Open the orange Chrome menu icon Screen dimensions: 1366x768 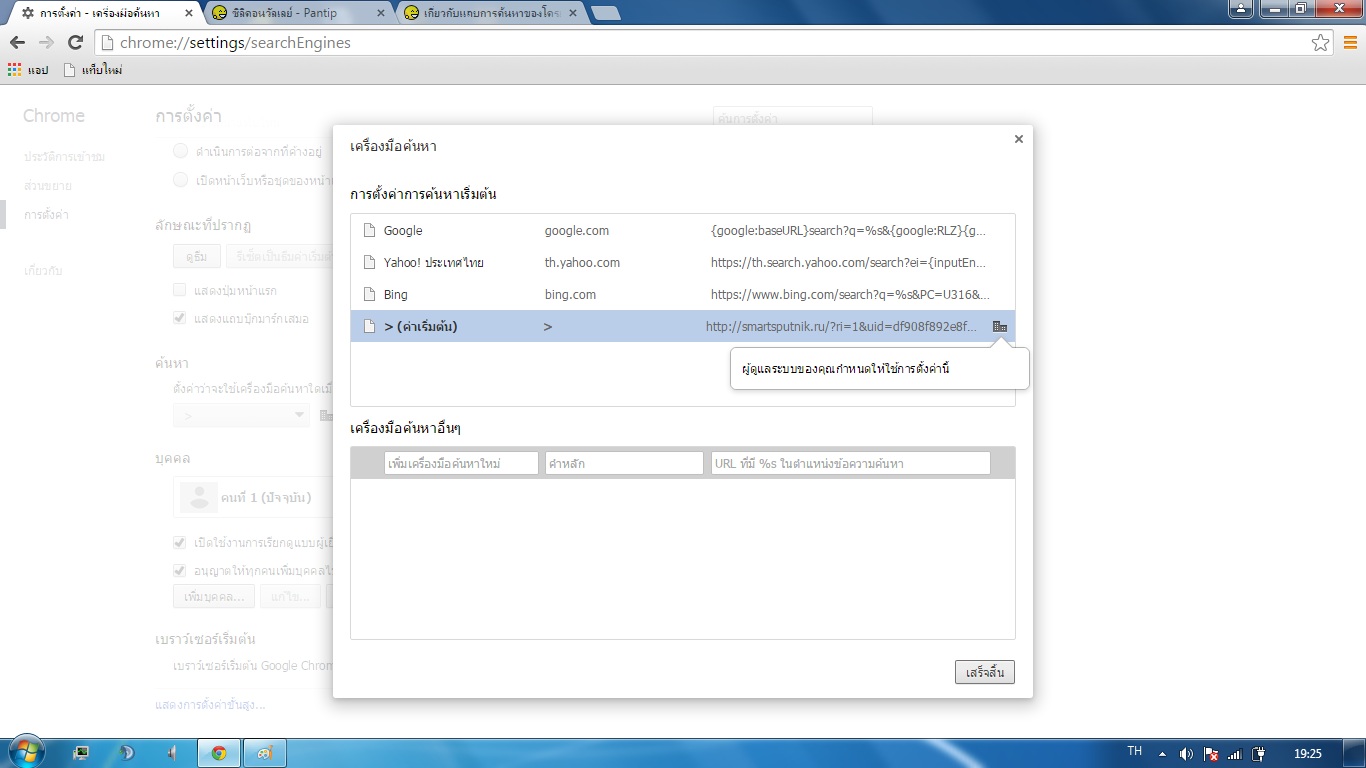point(1350,43)
